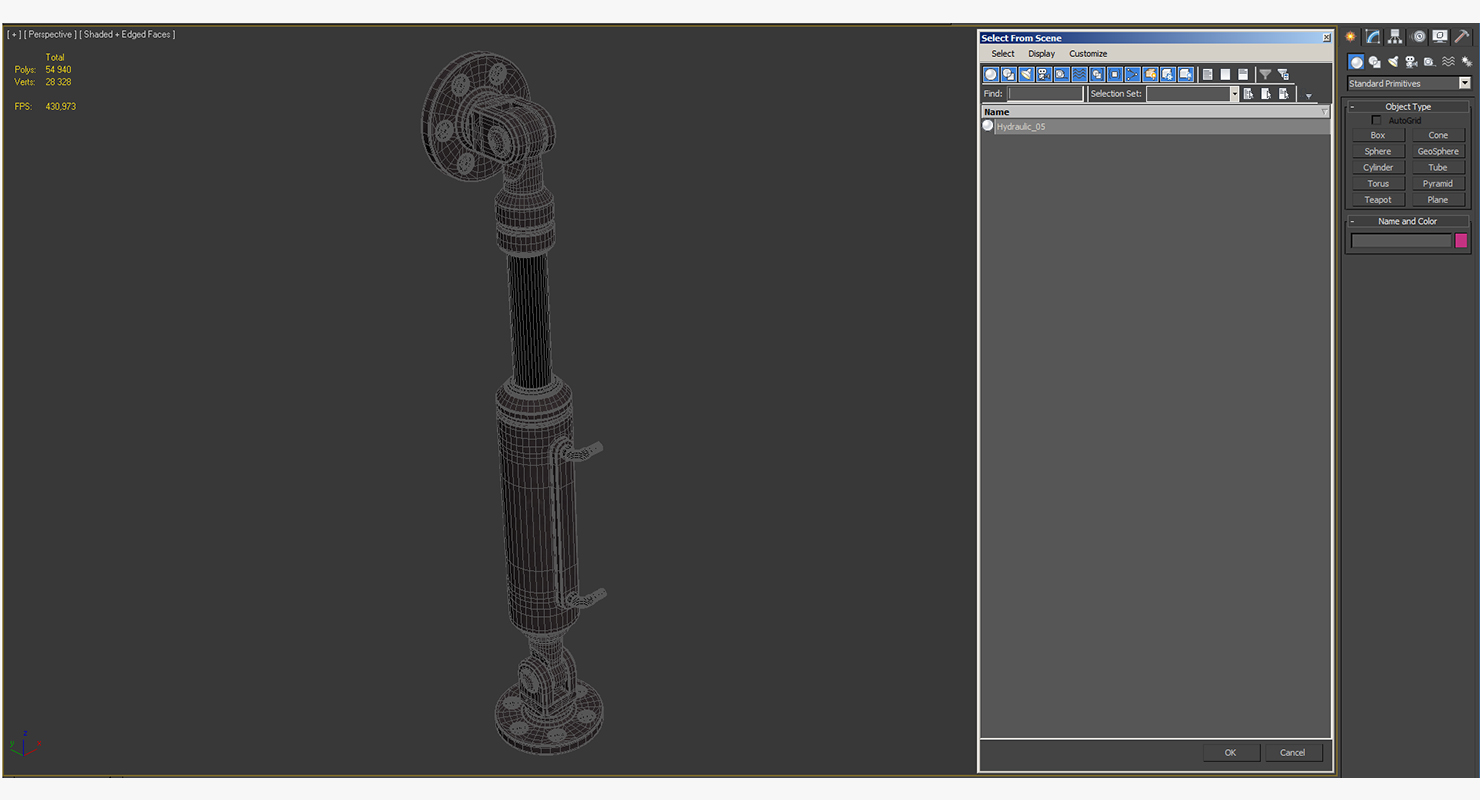The width and height of the screenshot is (1480, 800).
Task: Click the Cone primitive button
Action: point(1438,135)
